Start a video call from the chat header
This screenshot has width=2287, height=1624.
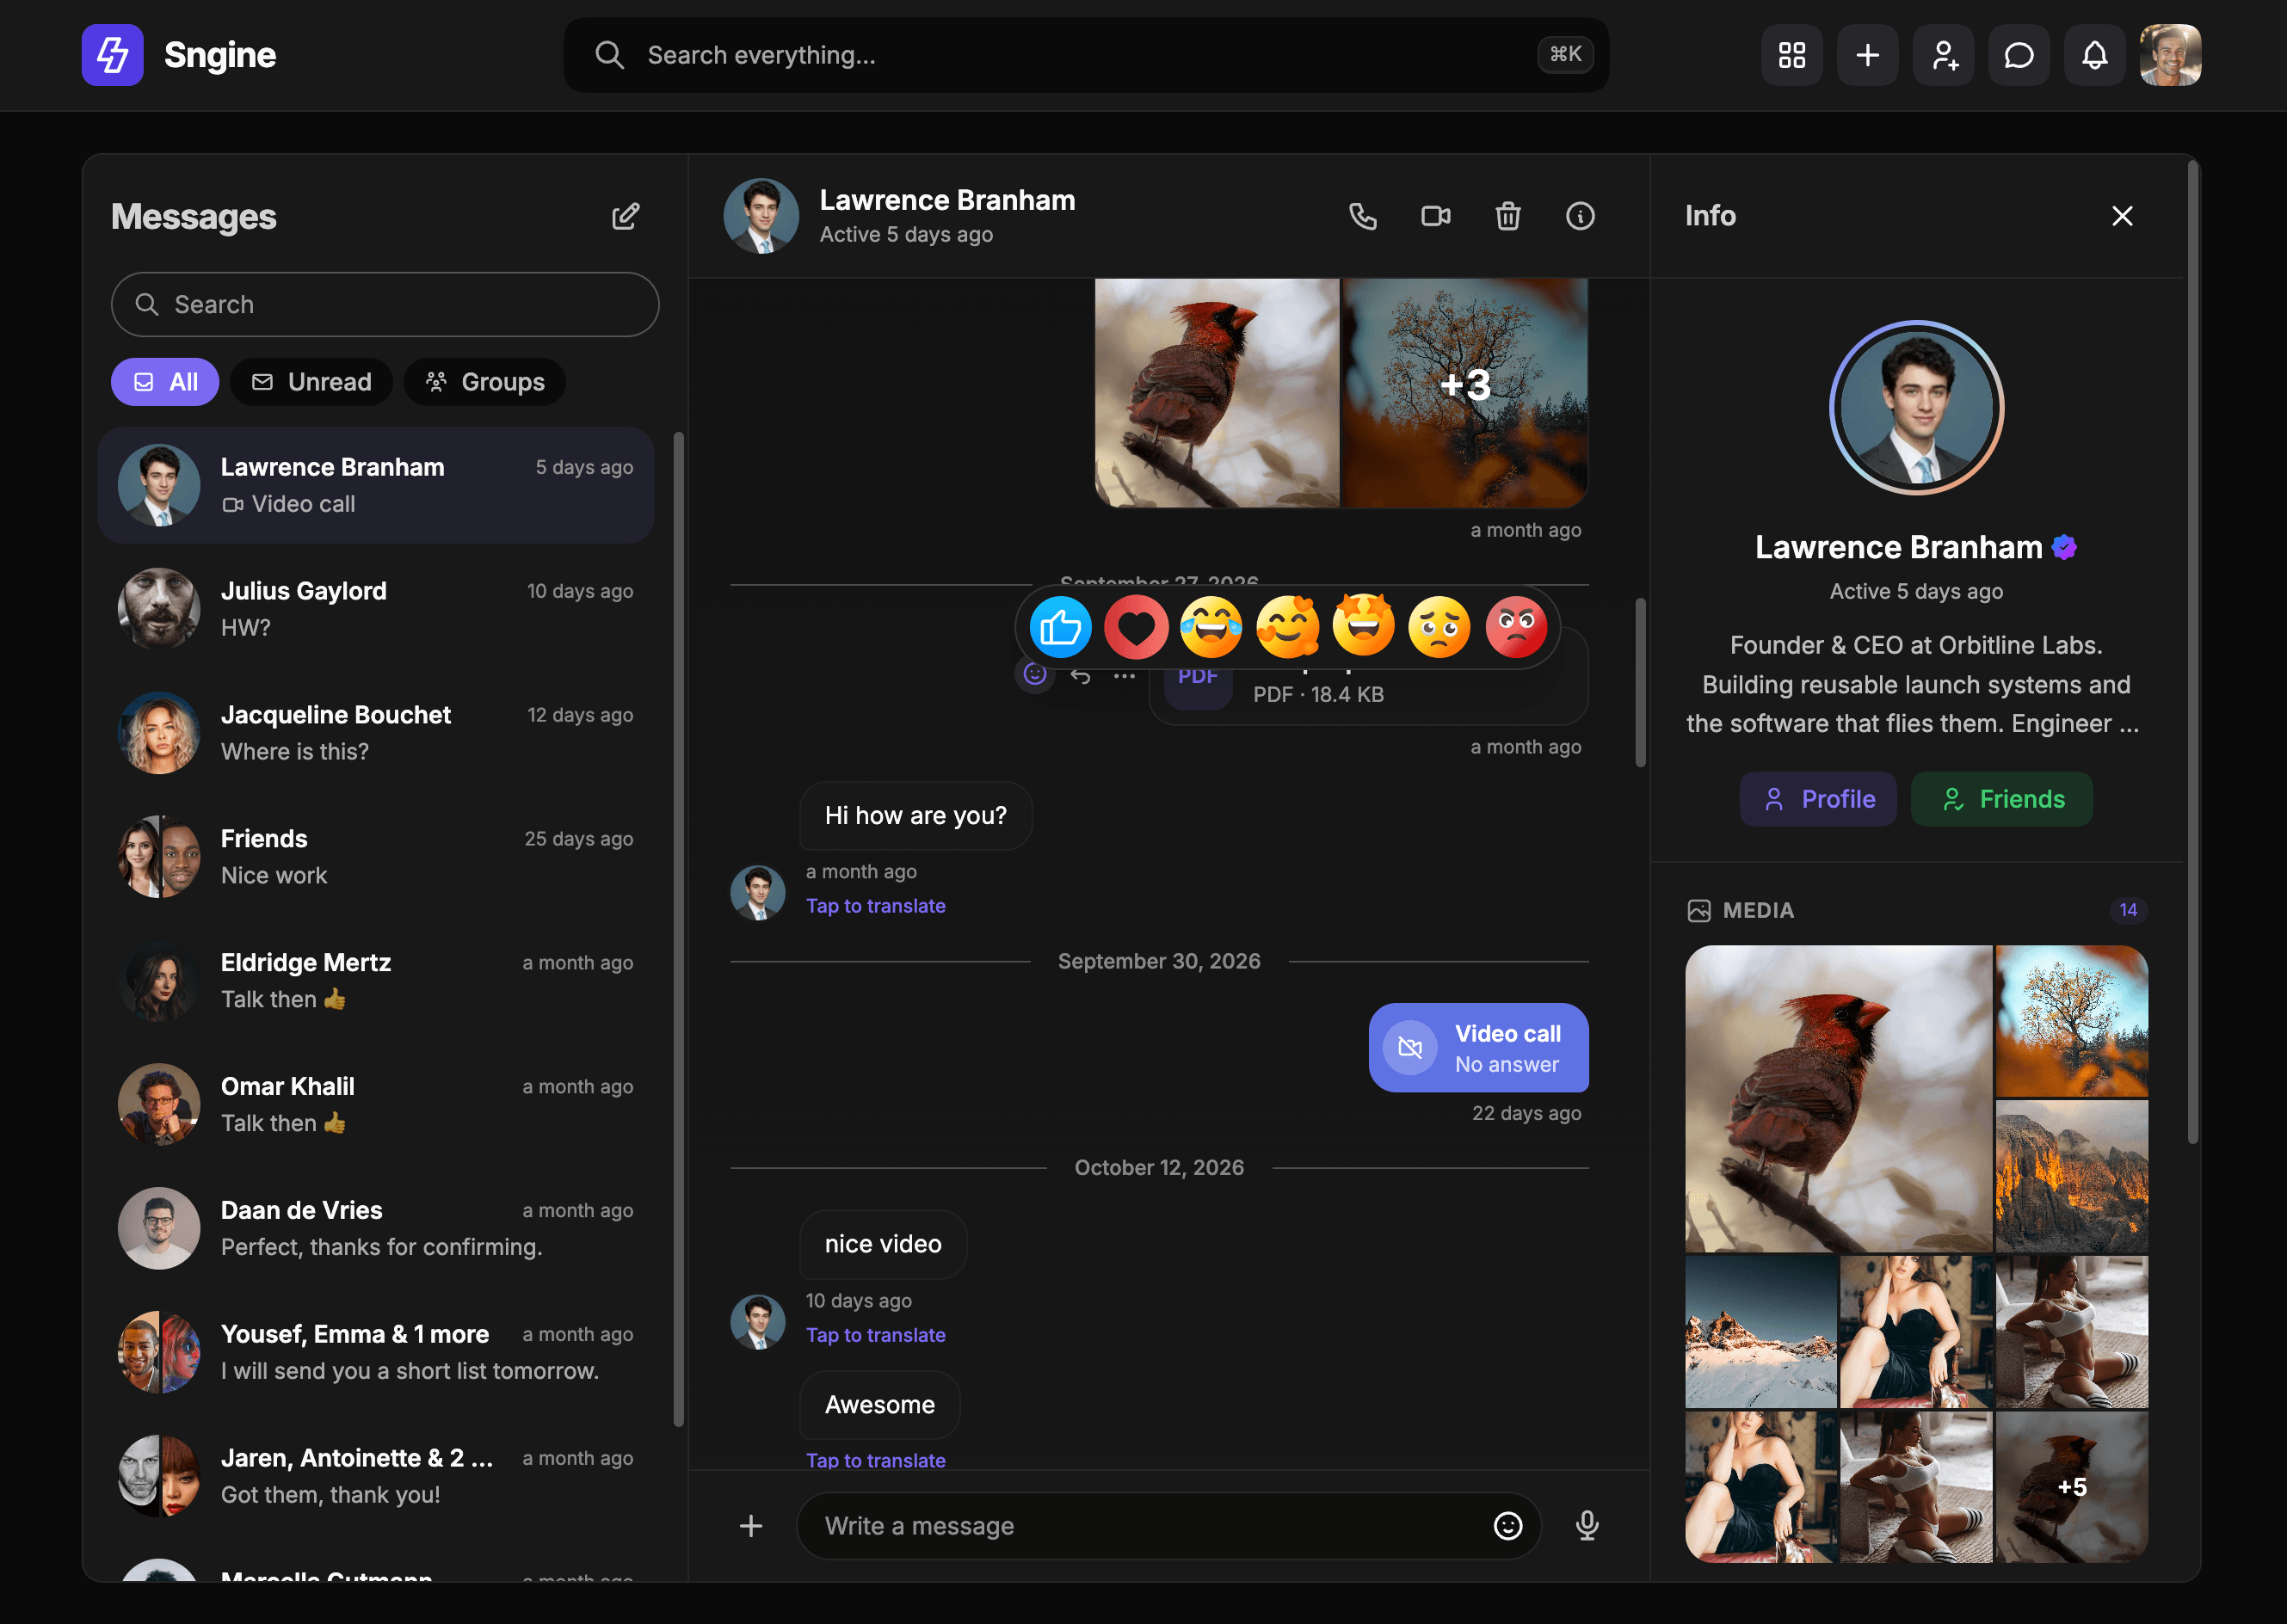click(x=1436, y=216)
